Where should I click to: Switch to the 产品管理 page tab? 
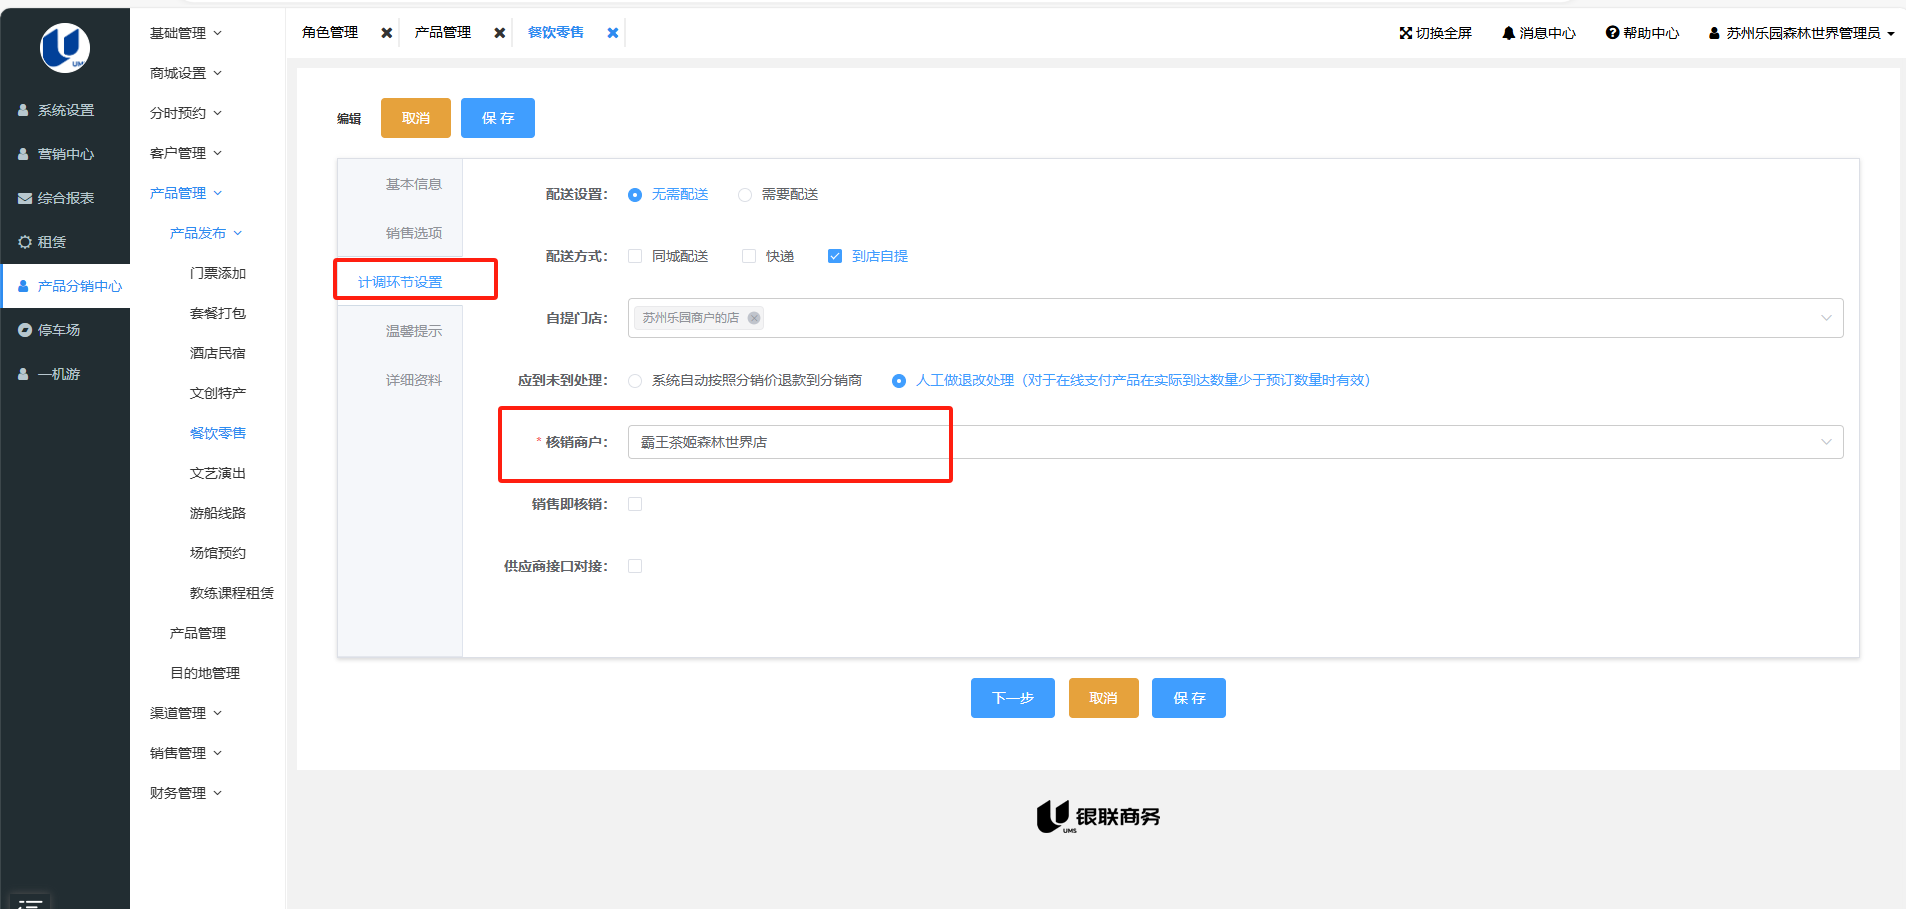coord(443,32)
